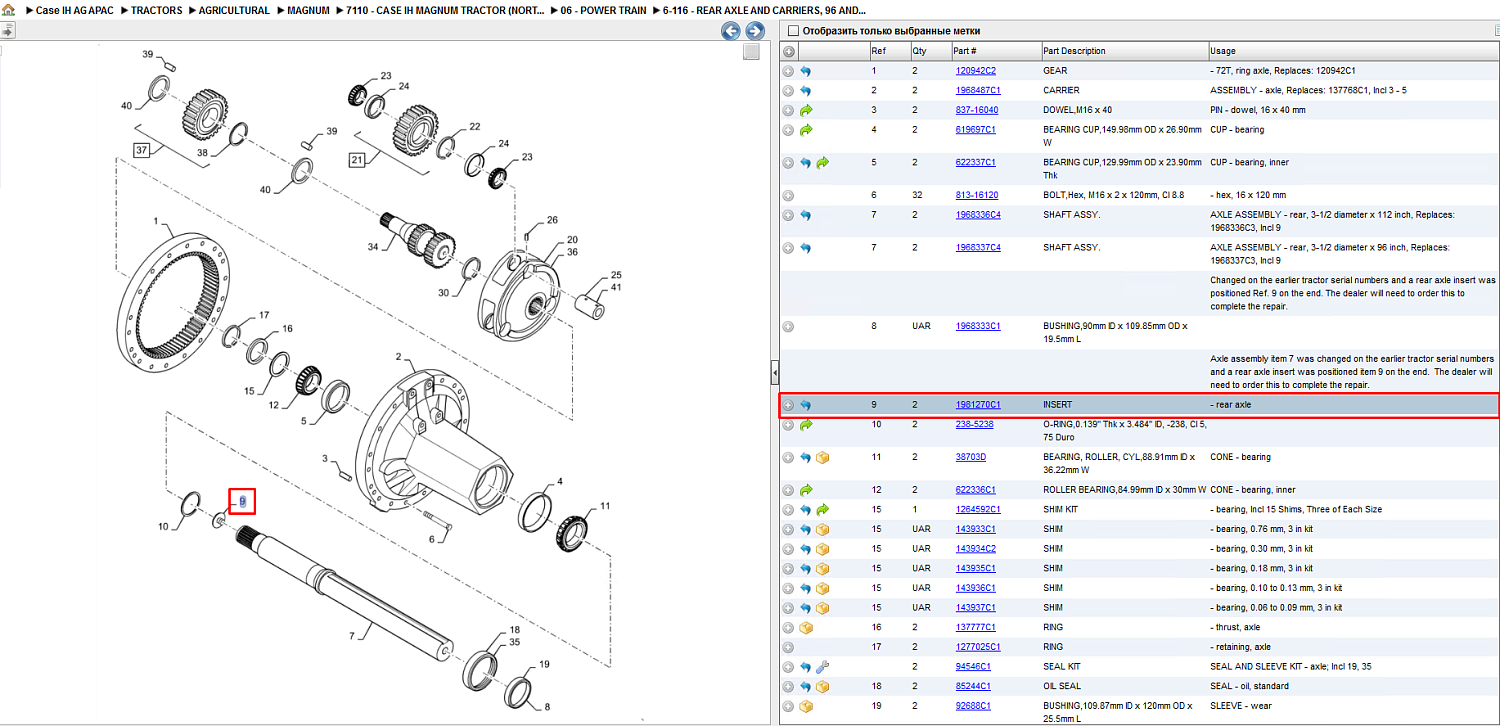Open part number link 120942C2
The height and width of the screenshot is (726, 1500).
pos(976,71)
